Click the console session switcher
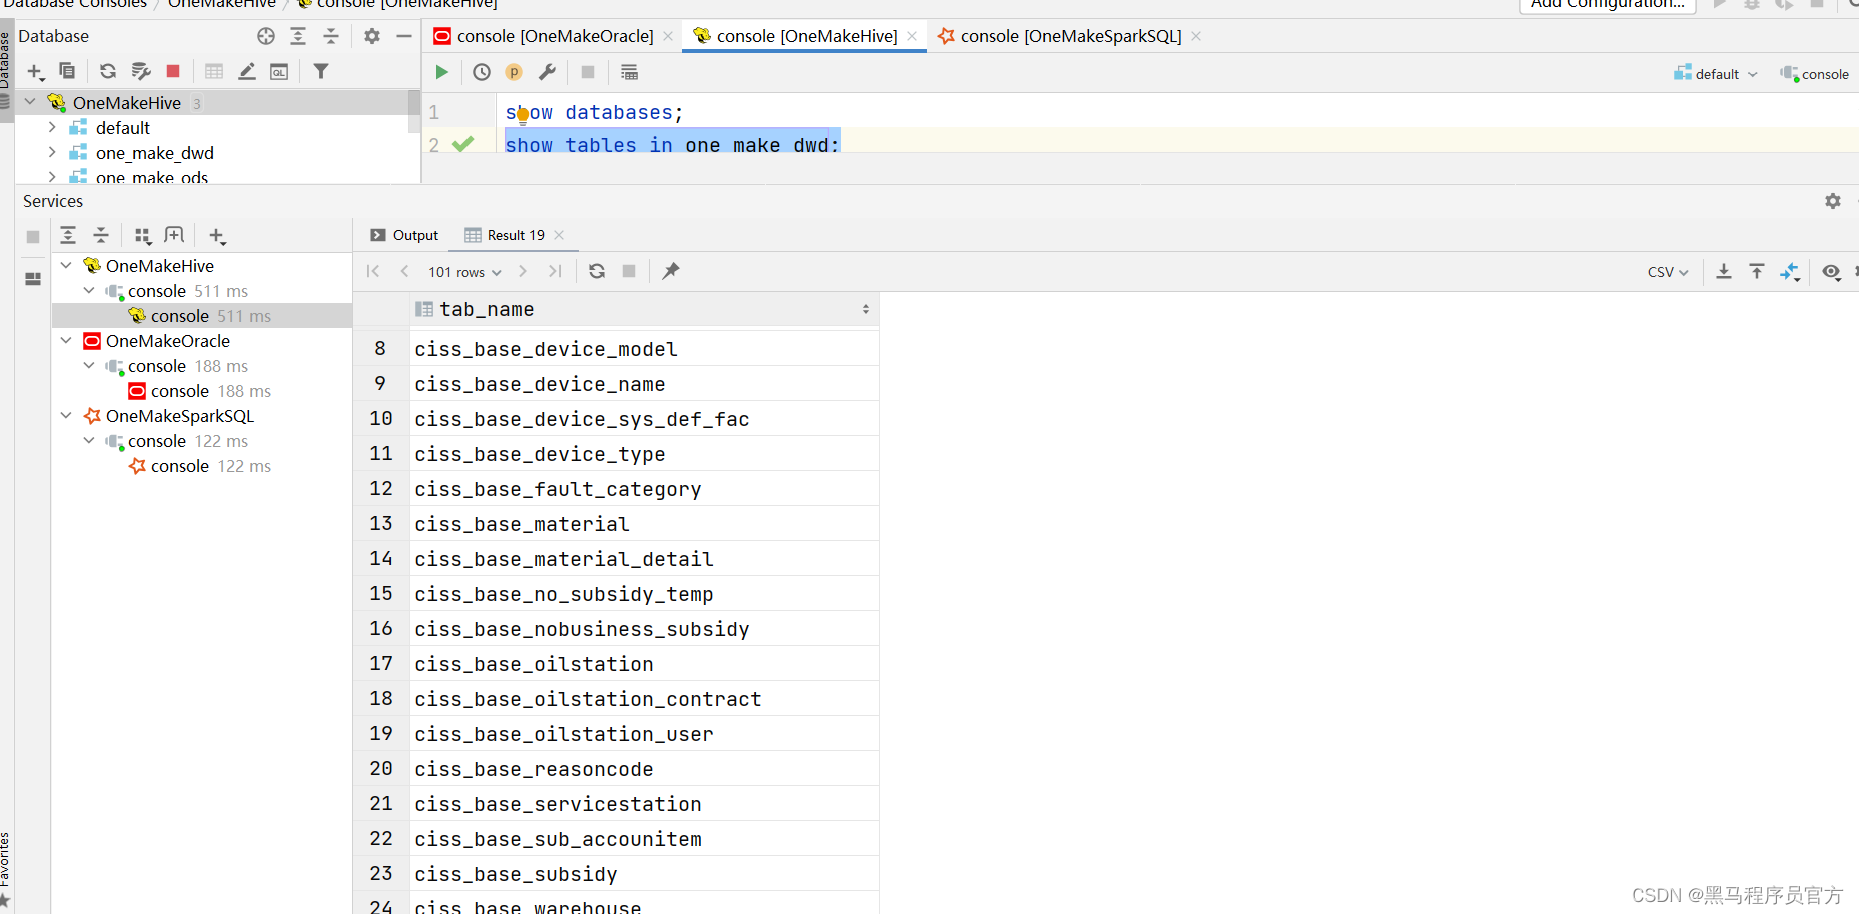The image size is (1859, 914). tap(1814, 74)
